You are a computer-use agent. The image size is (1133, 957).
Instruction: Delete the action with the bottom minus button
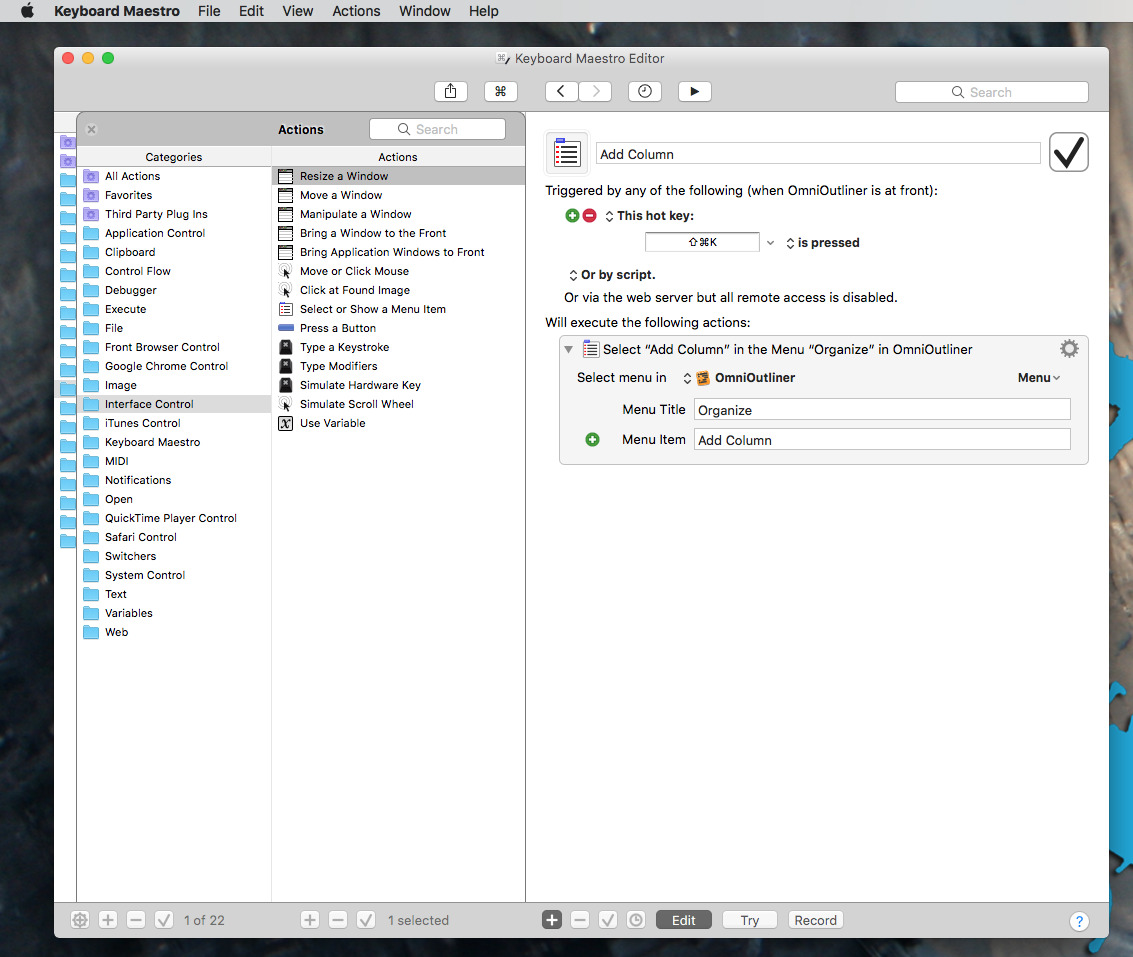pos(580,919)
